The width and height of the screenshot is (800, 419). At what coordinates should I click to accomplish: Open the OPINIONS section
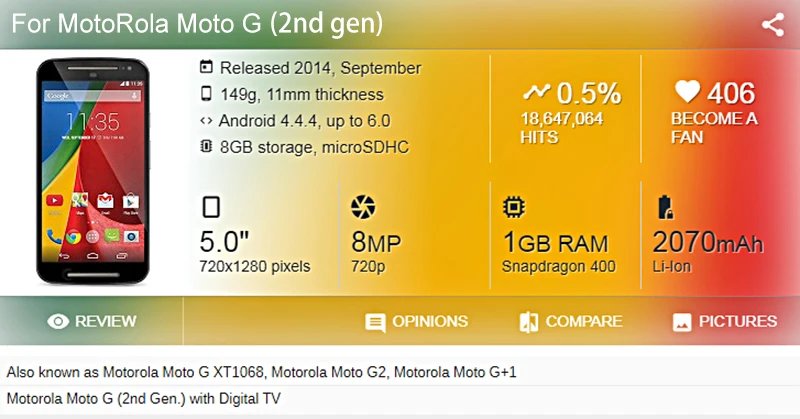pos(429,322)
